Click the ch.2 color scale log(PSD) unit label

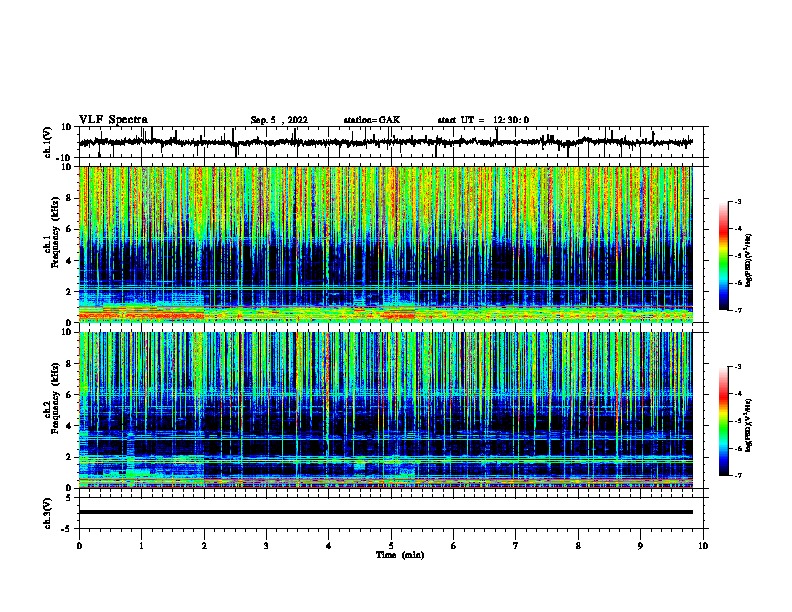748,425
